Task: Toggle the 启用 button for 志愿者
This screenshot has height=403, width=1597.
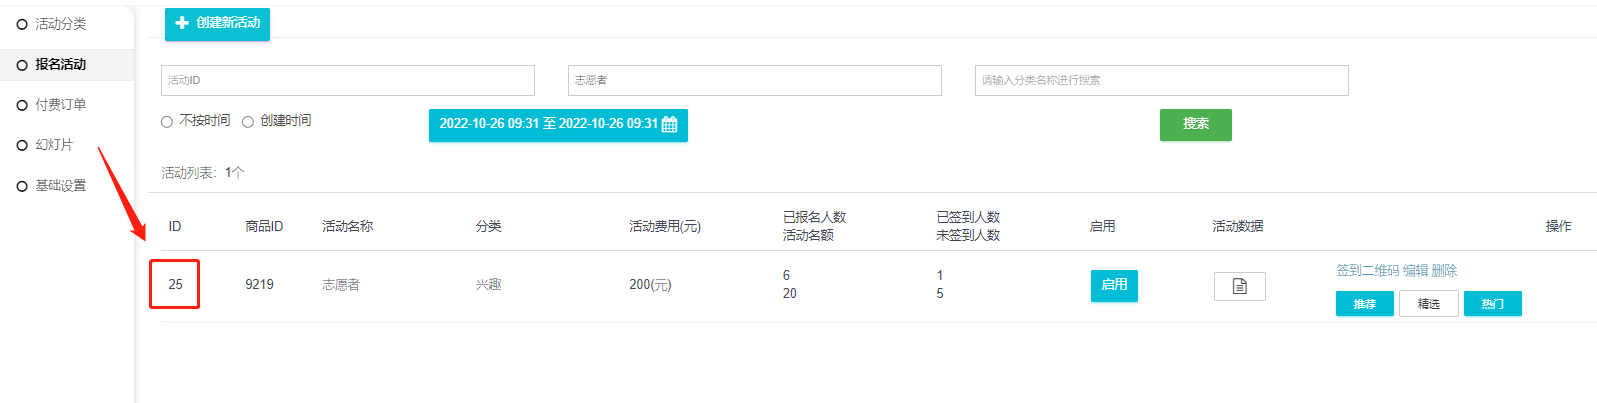Action: click(x=1114, y=285)
